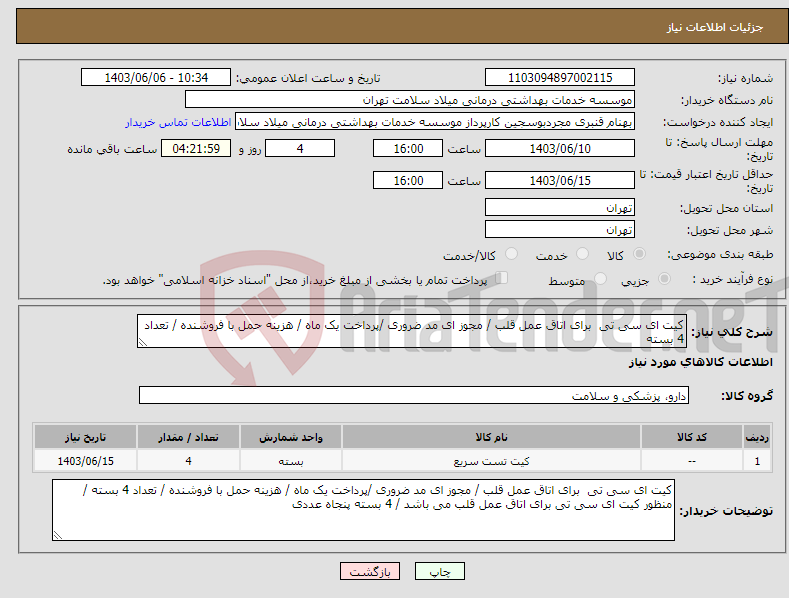Select the خدمت radio button
The height and width of the screenshot is (598, 789).
pyautogui.click(x=582, y=254)
